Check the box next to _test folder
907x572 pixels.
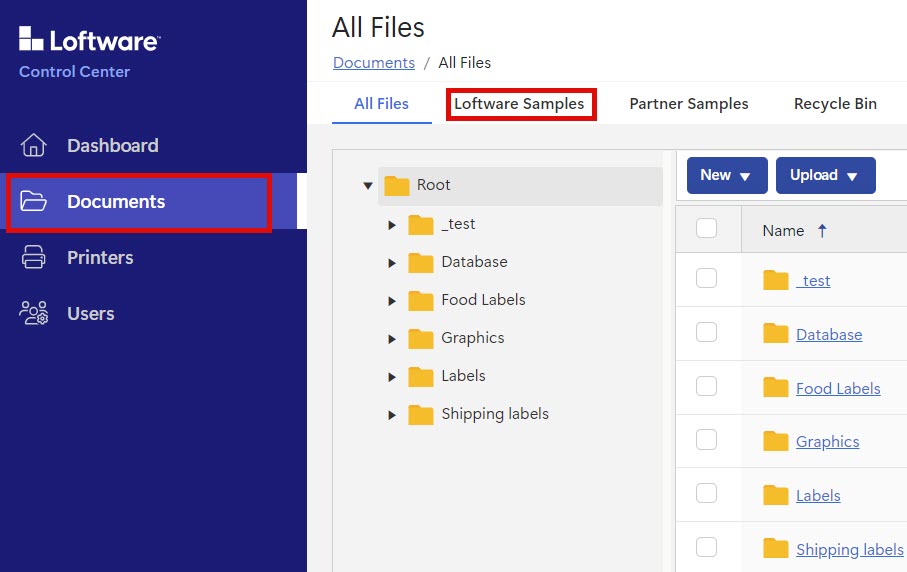707,279
